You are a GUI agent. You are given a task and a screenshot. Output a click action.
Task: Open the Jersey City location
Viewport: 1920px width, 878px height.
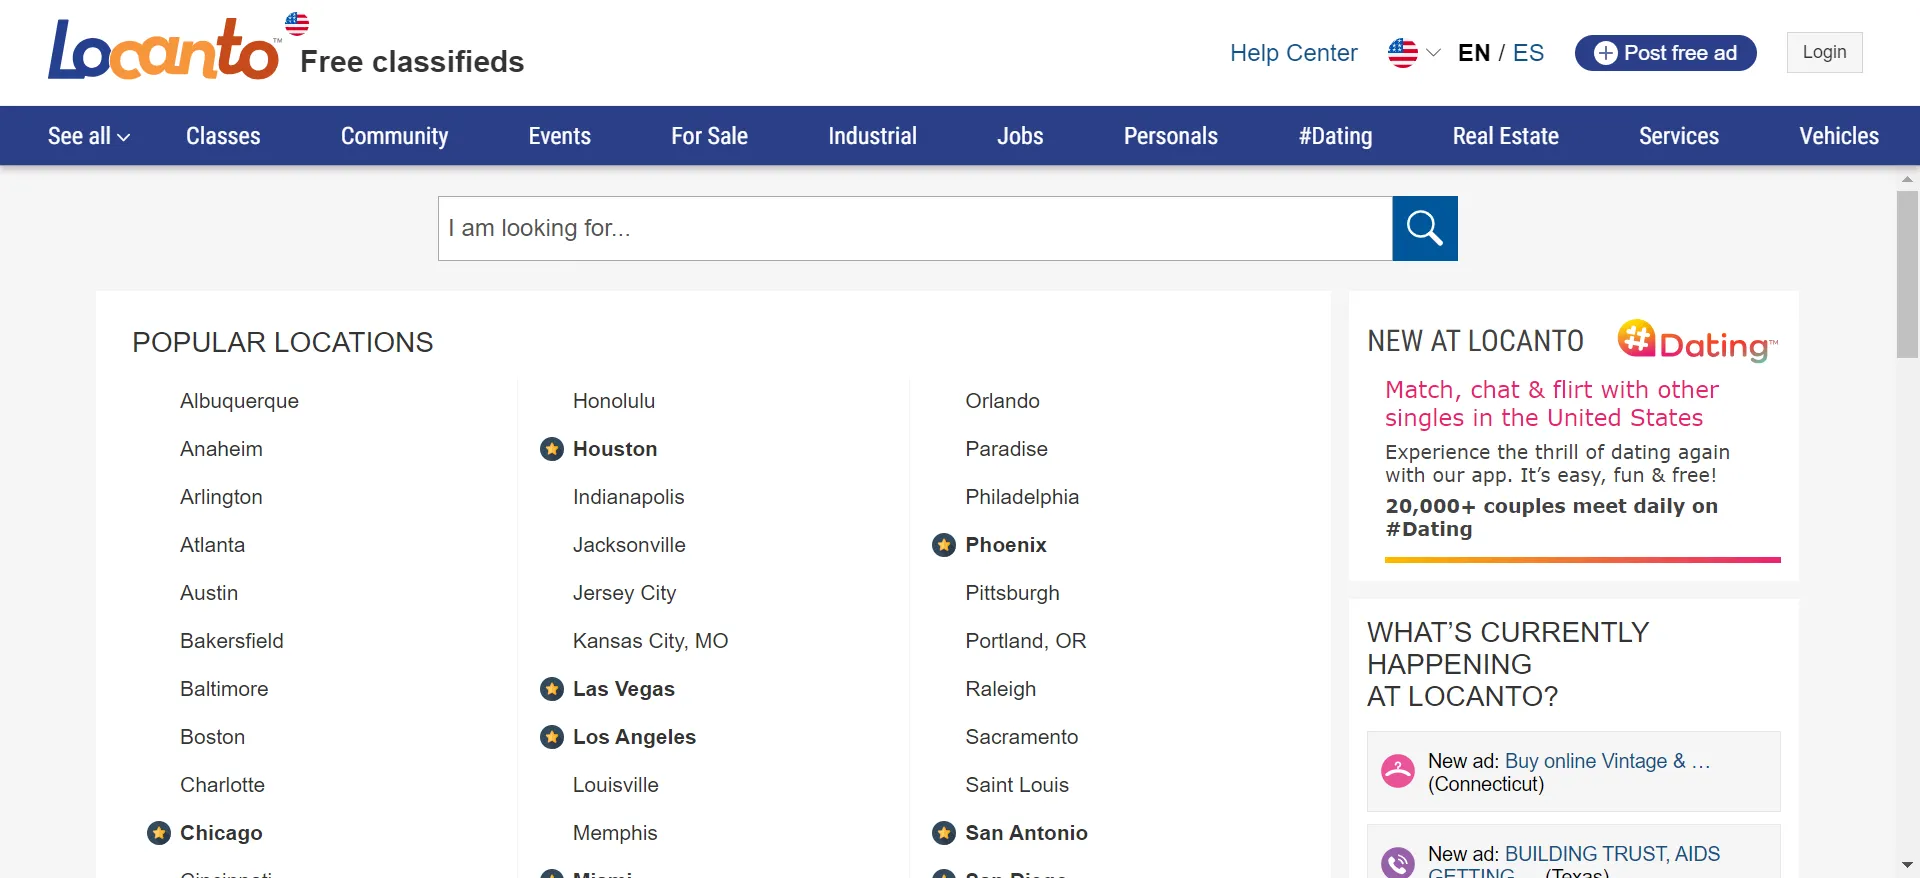point(624,593)
